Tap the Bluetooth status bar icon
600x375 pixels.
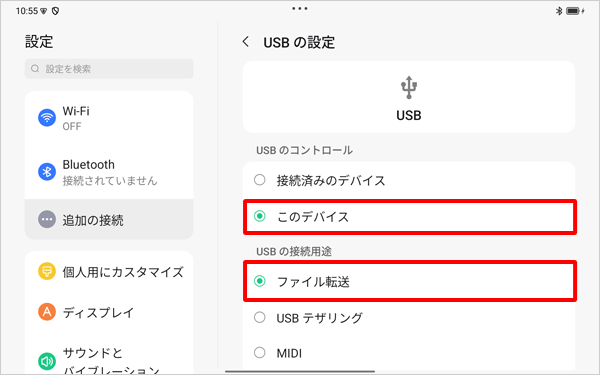point(559,11)
